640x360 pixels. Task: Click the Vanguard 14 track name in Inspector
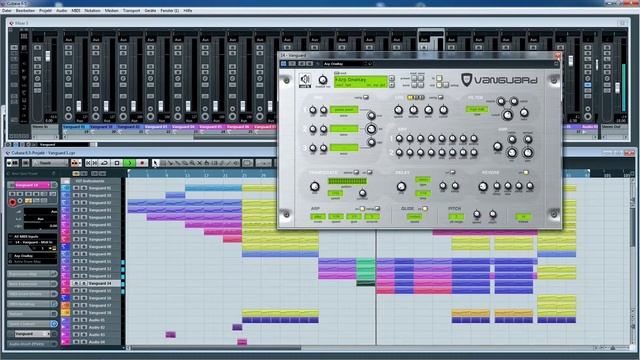32,185
